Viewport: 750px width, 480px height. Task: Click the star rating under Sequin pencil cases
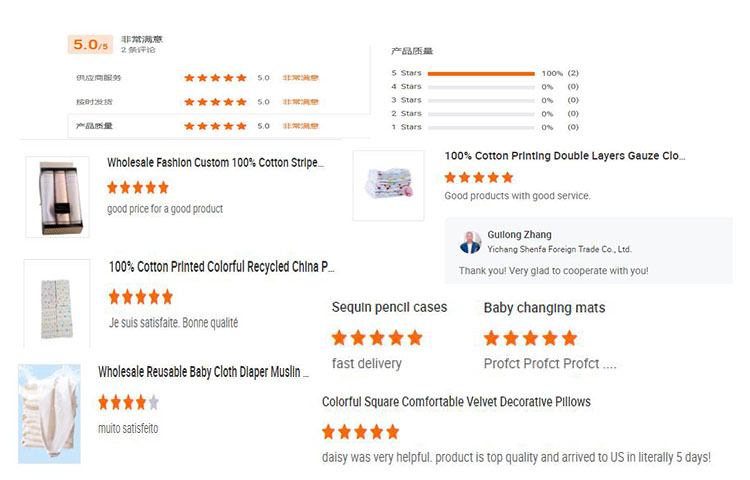point(377,338)
